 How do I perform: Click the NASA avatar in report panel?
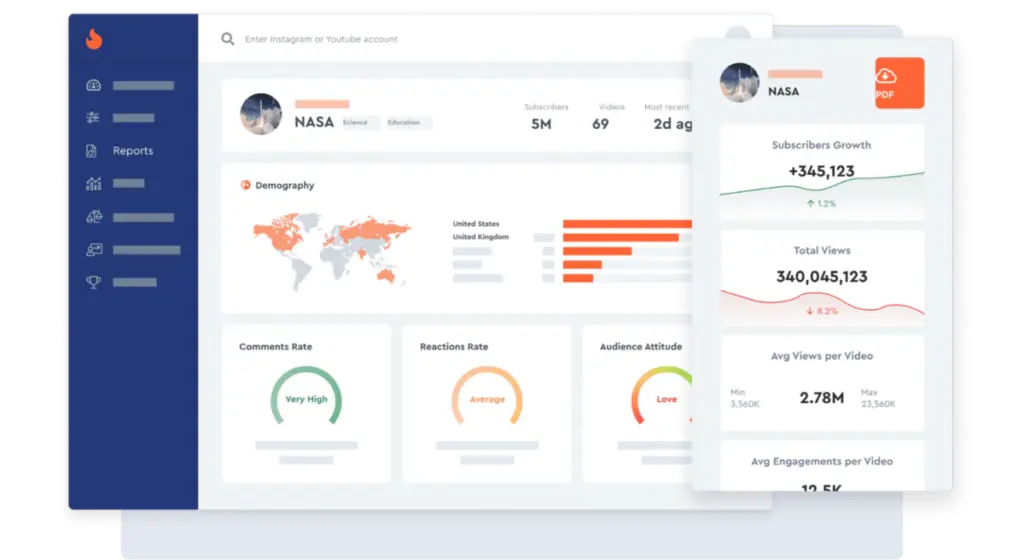coord(739,82)
